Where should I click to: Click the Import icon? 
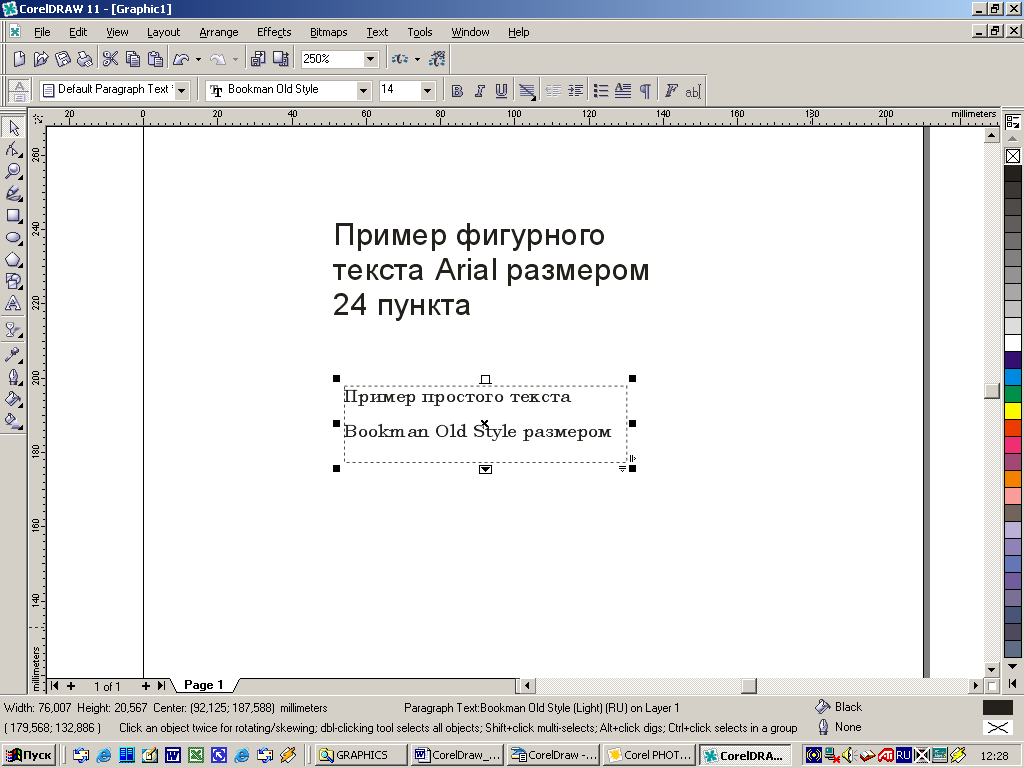tap(258, 59)
